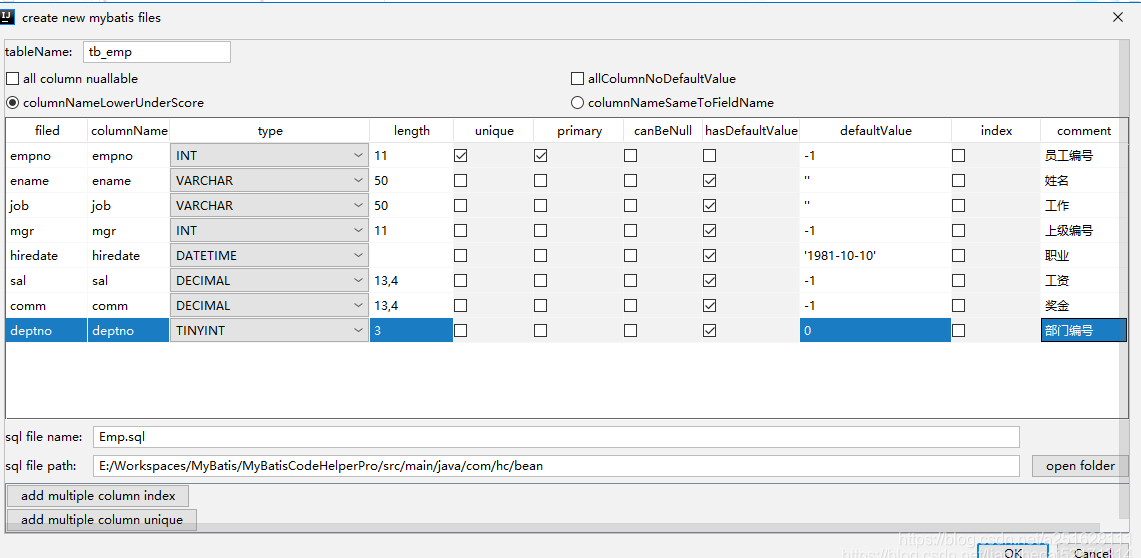Check the primary box for deptno

click(540, 330)
